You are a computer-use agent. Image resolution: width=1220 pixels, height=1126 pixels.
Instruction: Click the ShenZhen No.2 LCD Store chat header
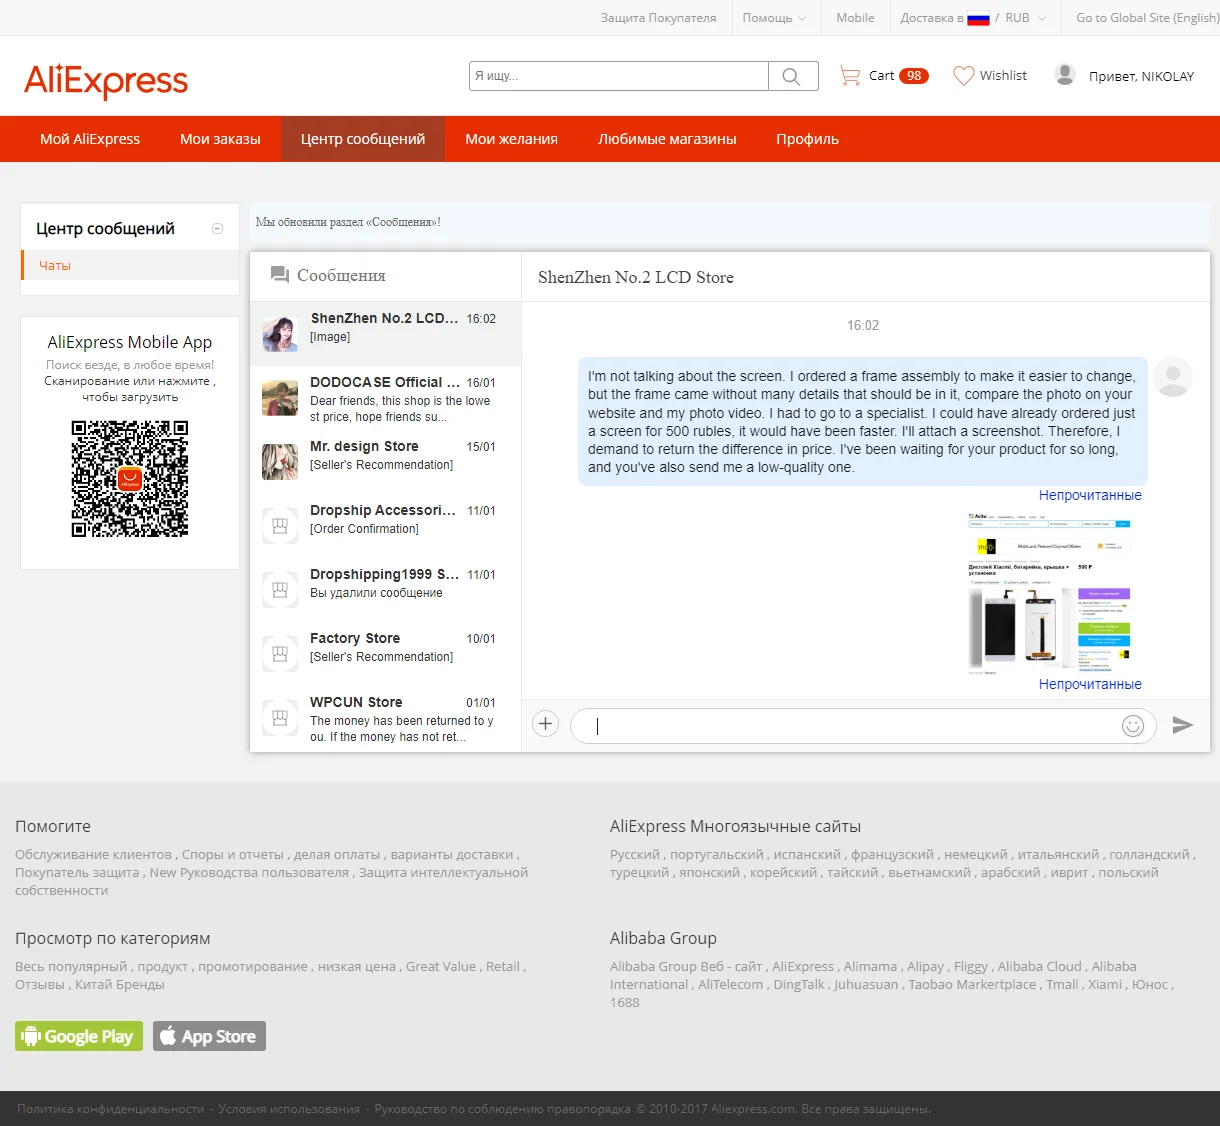(x=636, y=277)
